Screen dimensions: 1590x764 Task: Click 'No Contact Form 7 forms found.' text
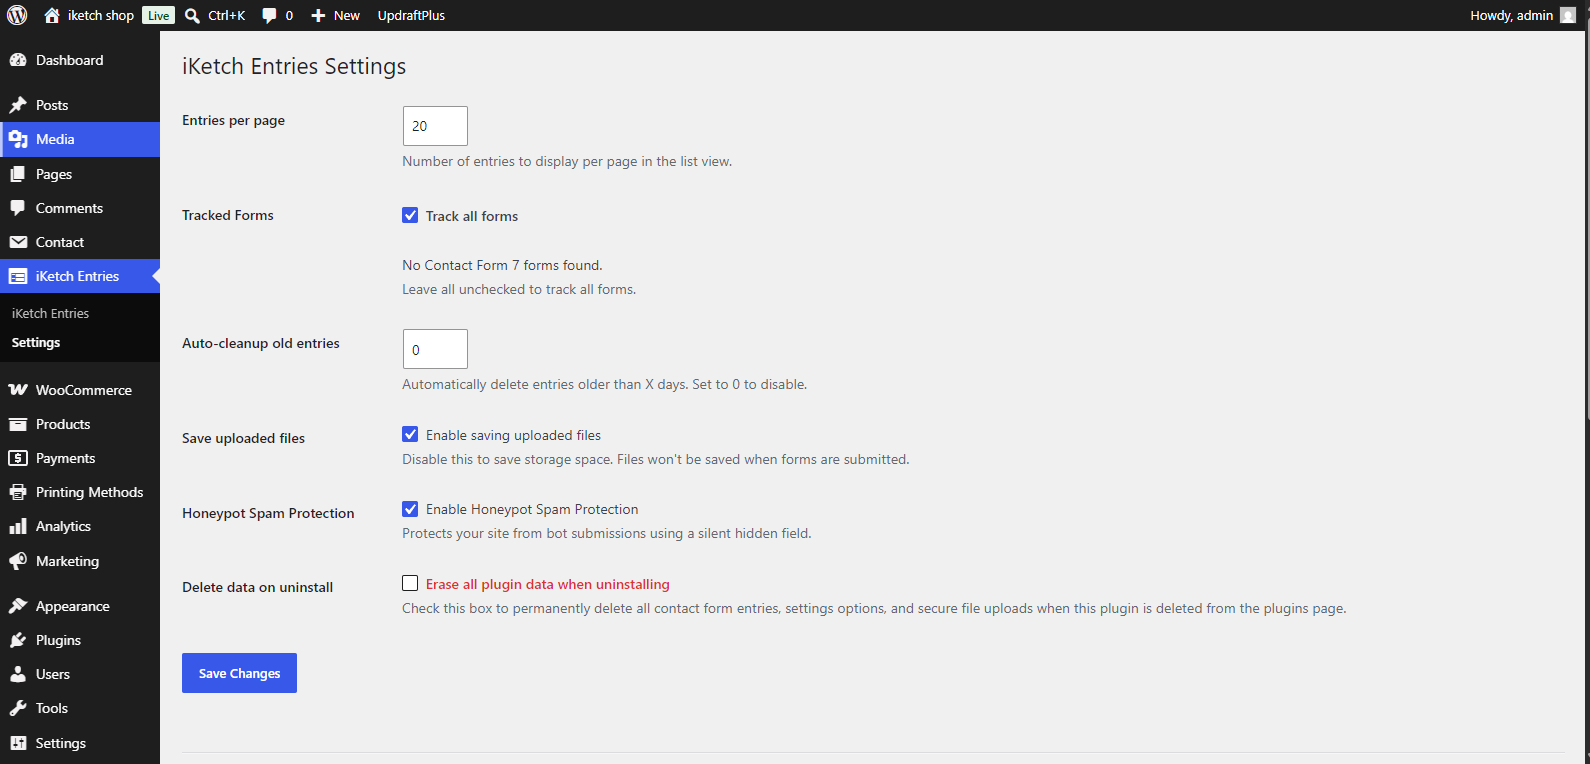[x=502, y=265]
